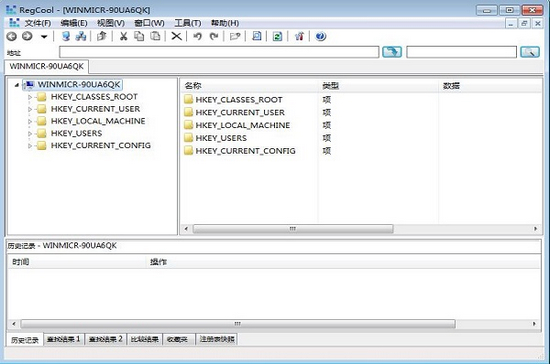Click the blue Help question mark icon
This screenshot has height=364, width=550.
point(321,36)
